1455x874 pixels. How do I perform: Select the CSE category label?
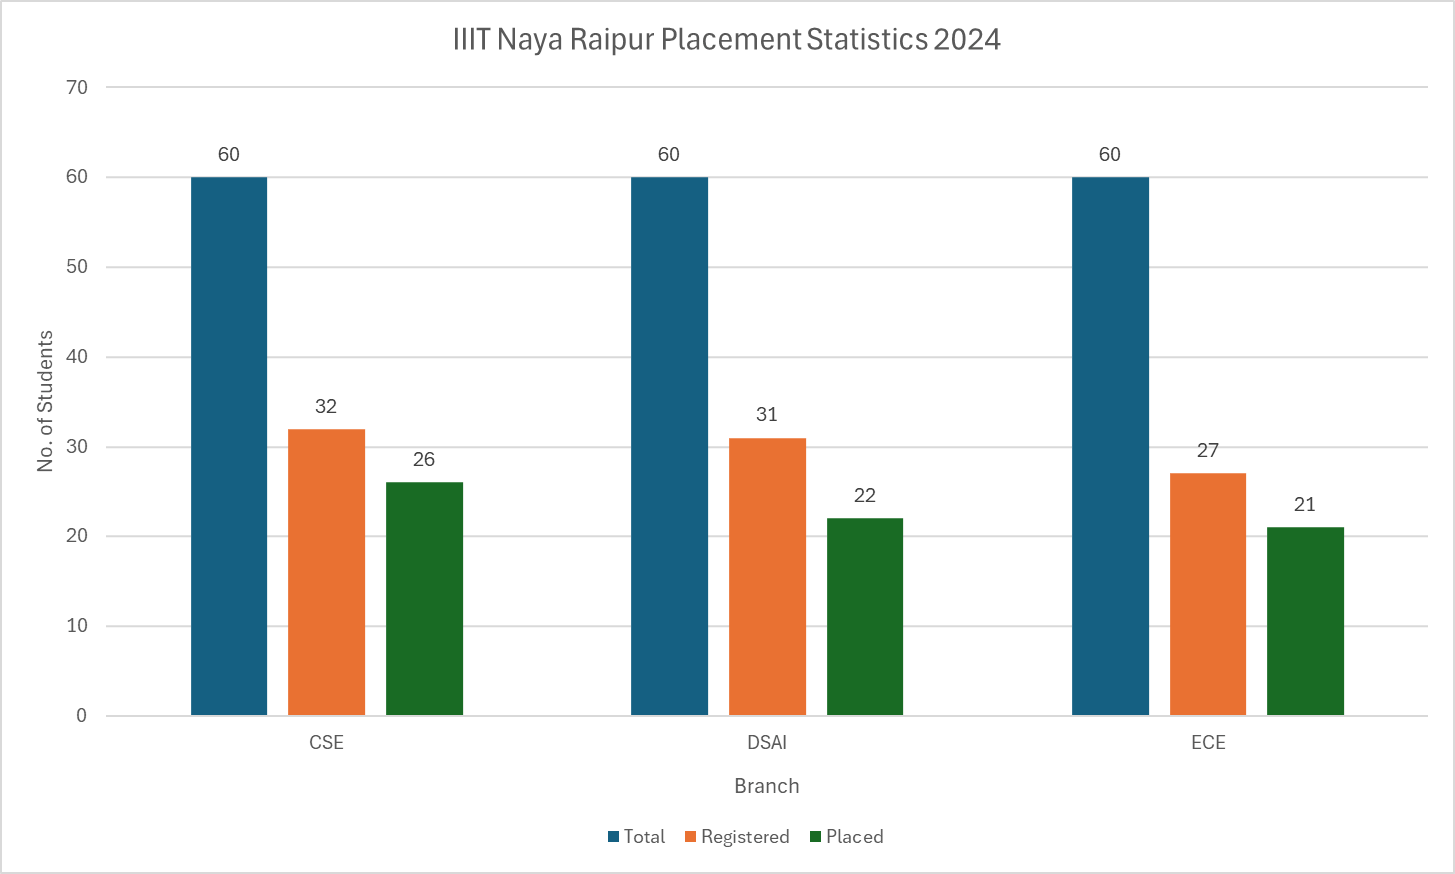coord(326,743)
